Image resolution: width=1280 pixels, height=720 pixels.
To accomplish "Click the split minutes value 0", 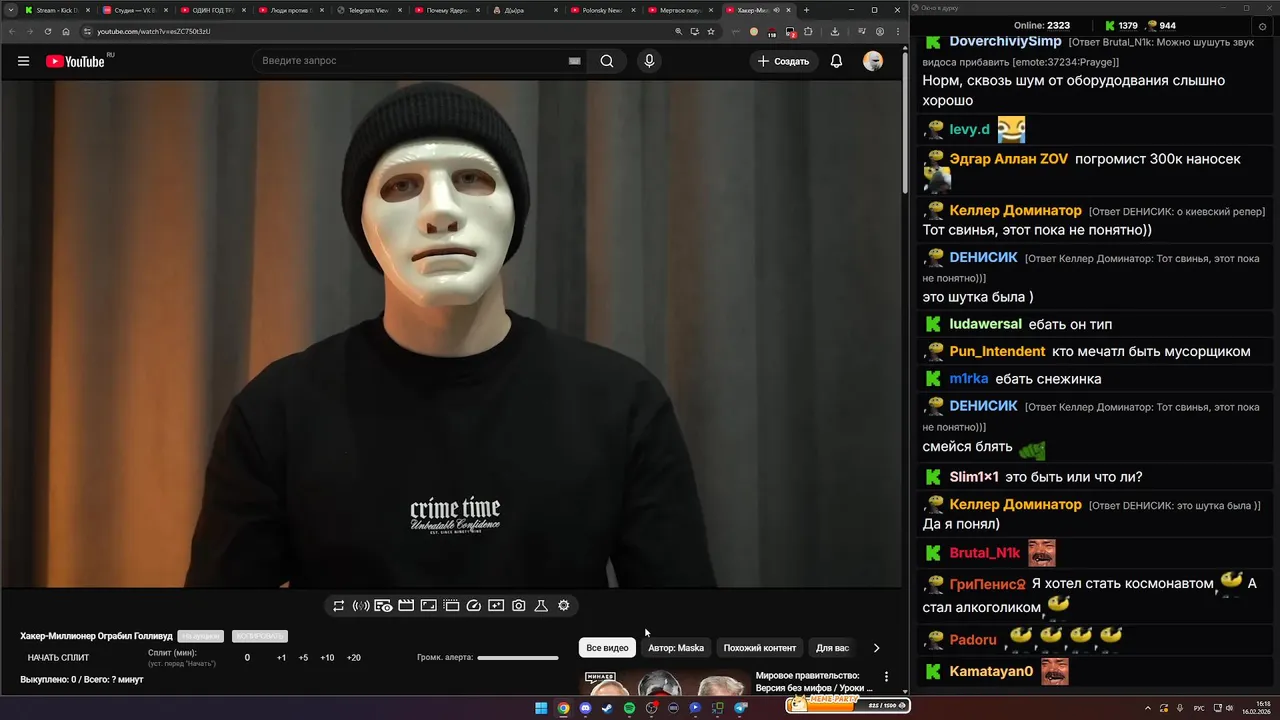I will [x=247, y=658].
